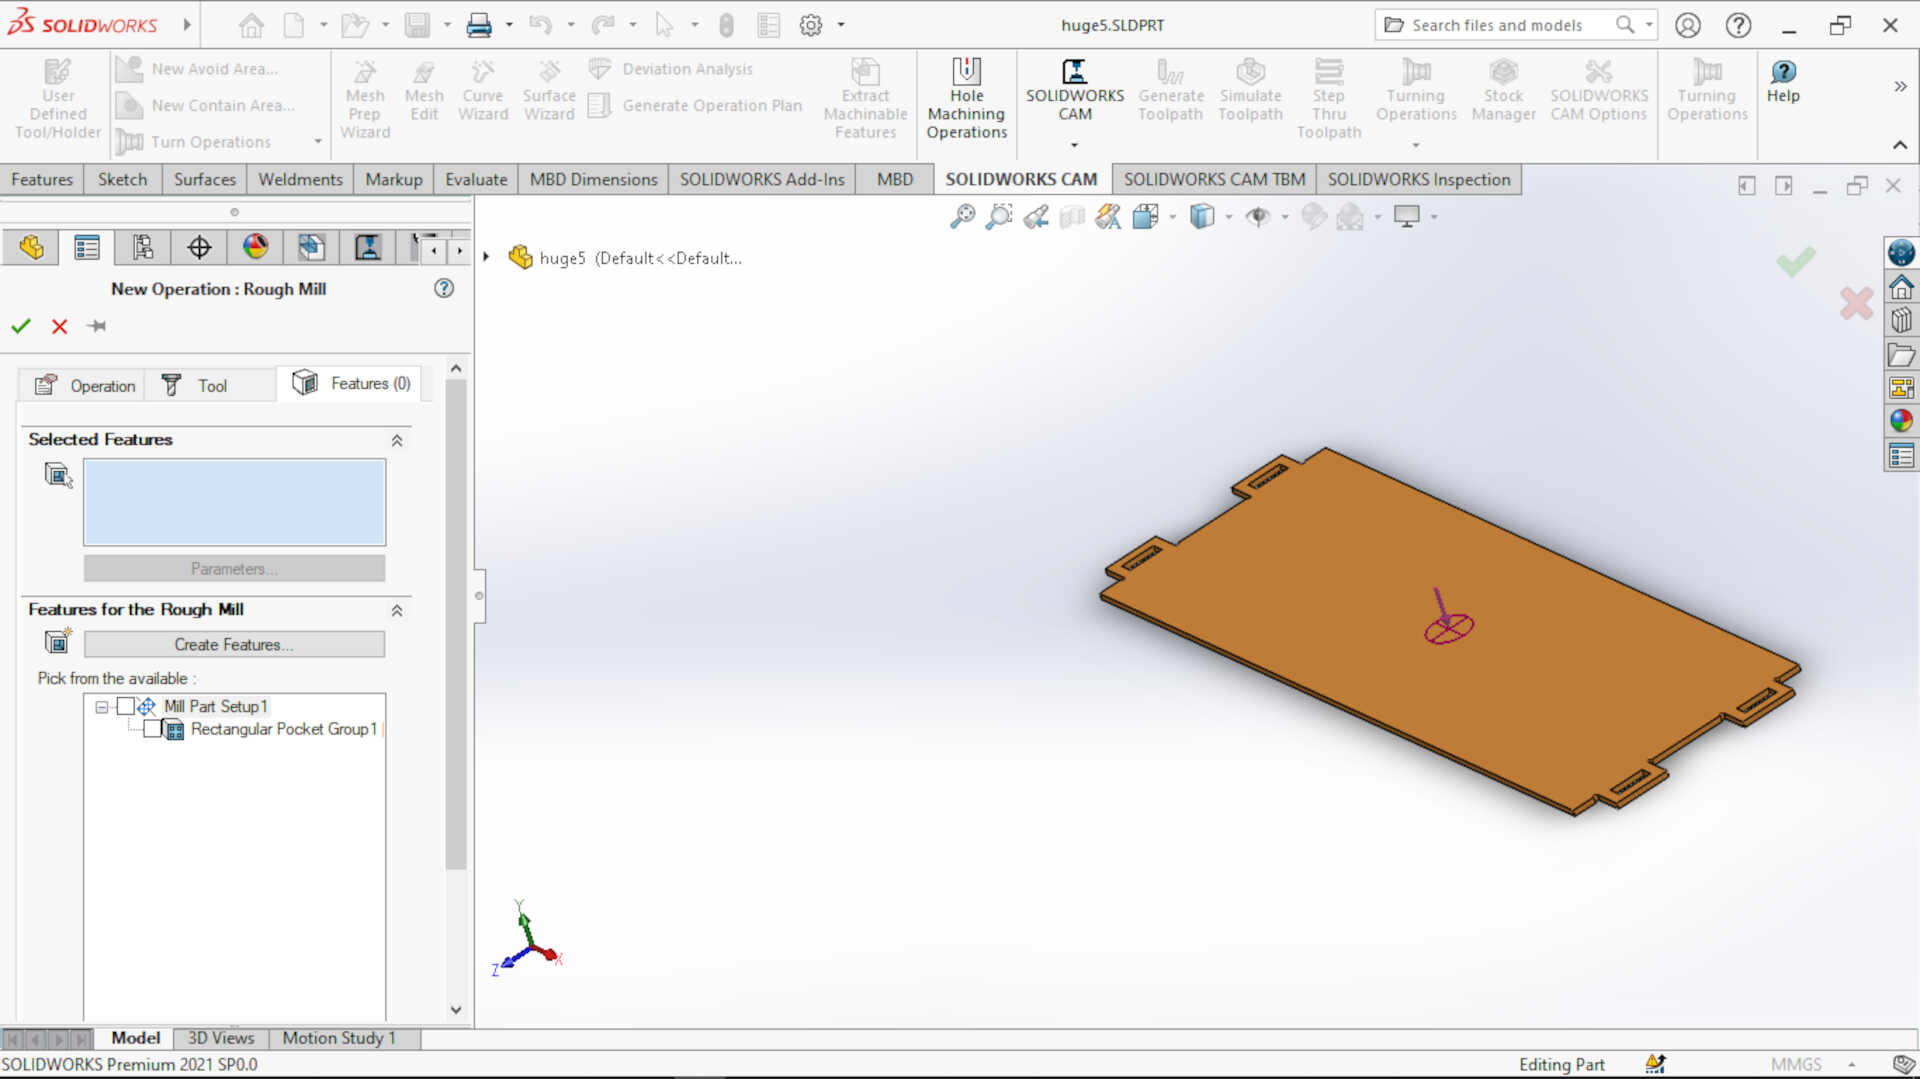
Task: Click the Zoom to Fit icon
Action: (x=961, y=216)
